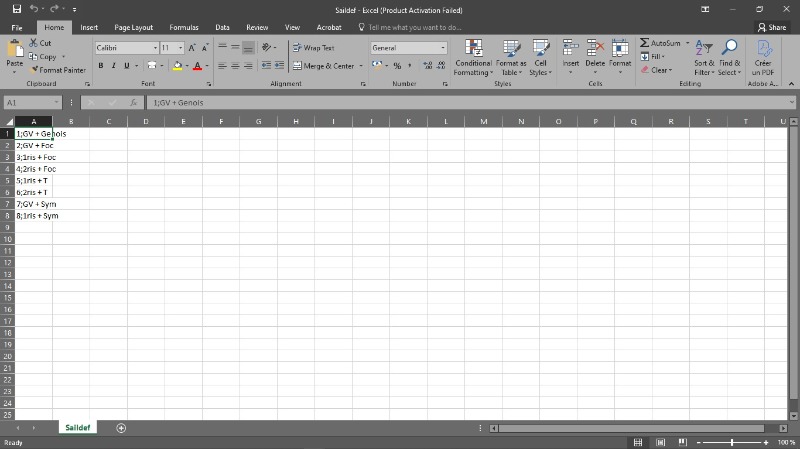800x449 pixels.
Task: Expand the Merge & Center dropdown arrow
Action: [361, 66]
